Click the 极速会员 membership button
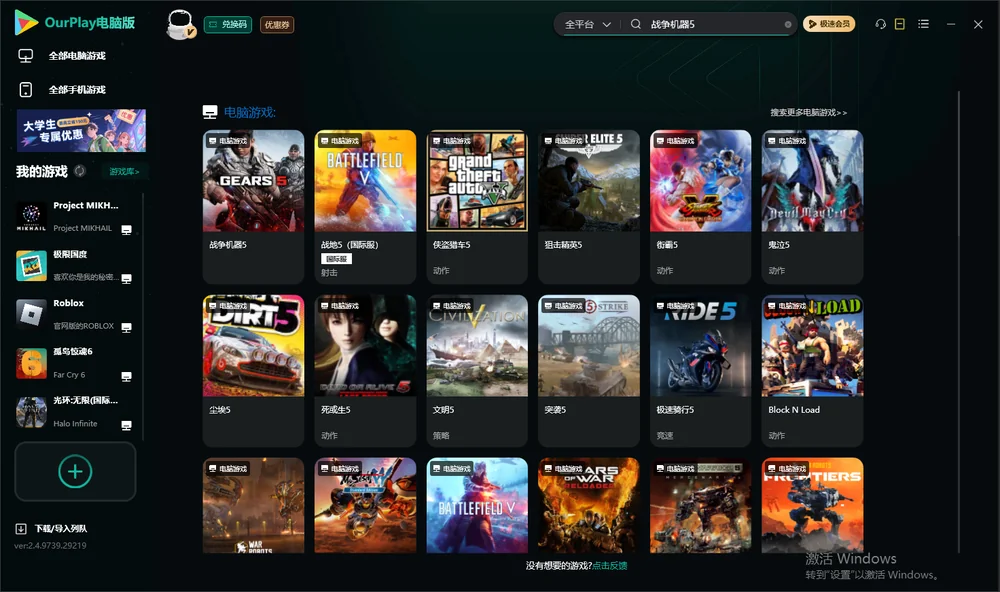This screenshot has width=1000, height=592. pyautogui.click(x=828, y=24)
